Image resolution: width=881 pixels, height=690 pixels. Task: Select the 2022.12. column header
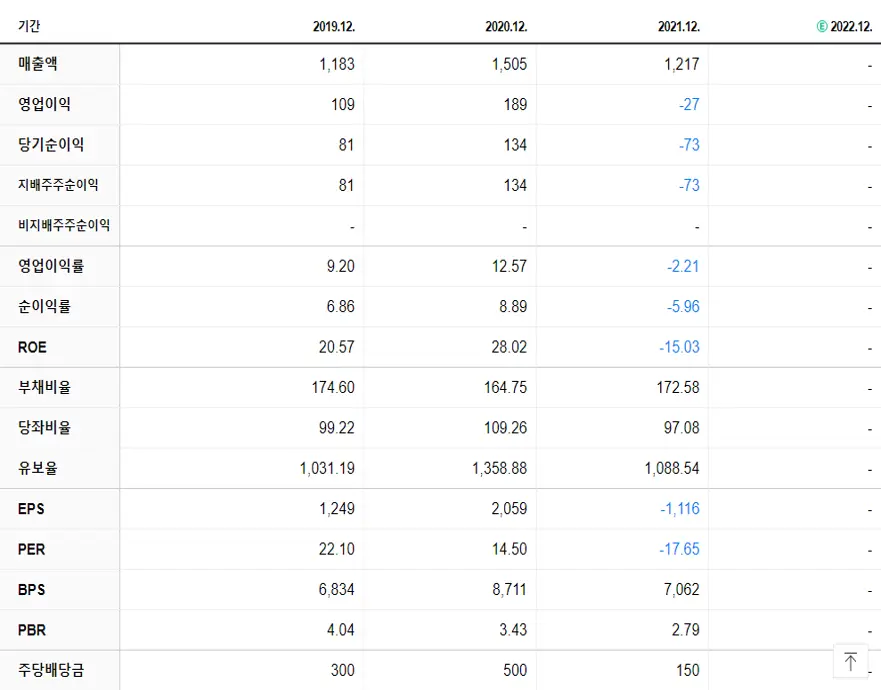tap(851, 26)
